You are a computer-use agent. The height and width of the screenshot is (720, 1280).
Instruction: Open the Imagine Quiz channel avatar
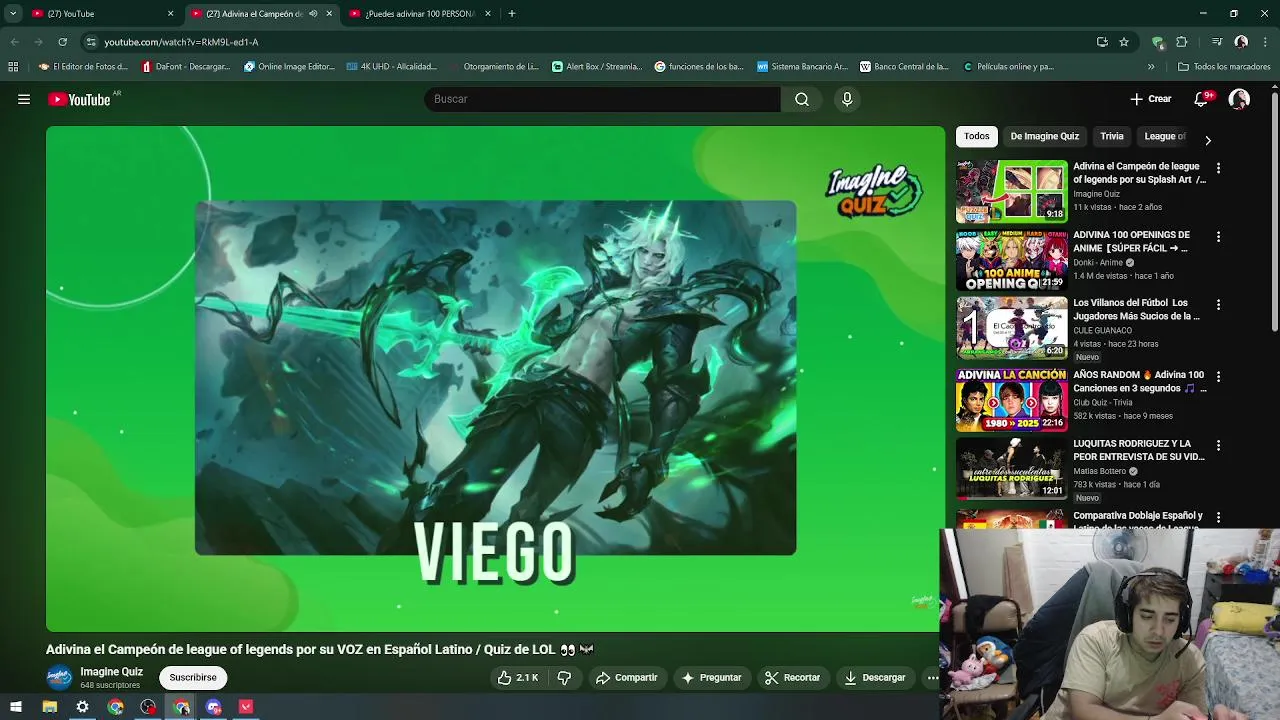[60, 677]
